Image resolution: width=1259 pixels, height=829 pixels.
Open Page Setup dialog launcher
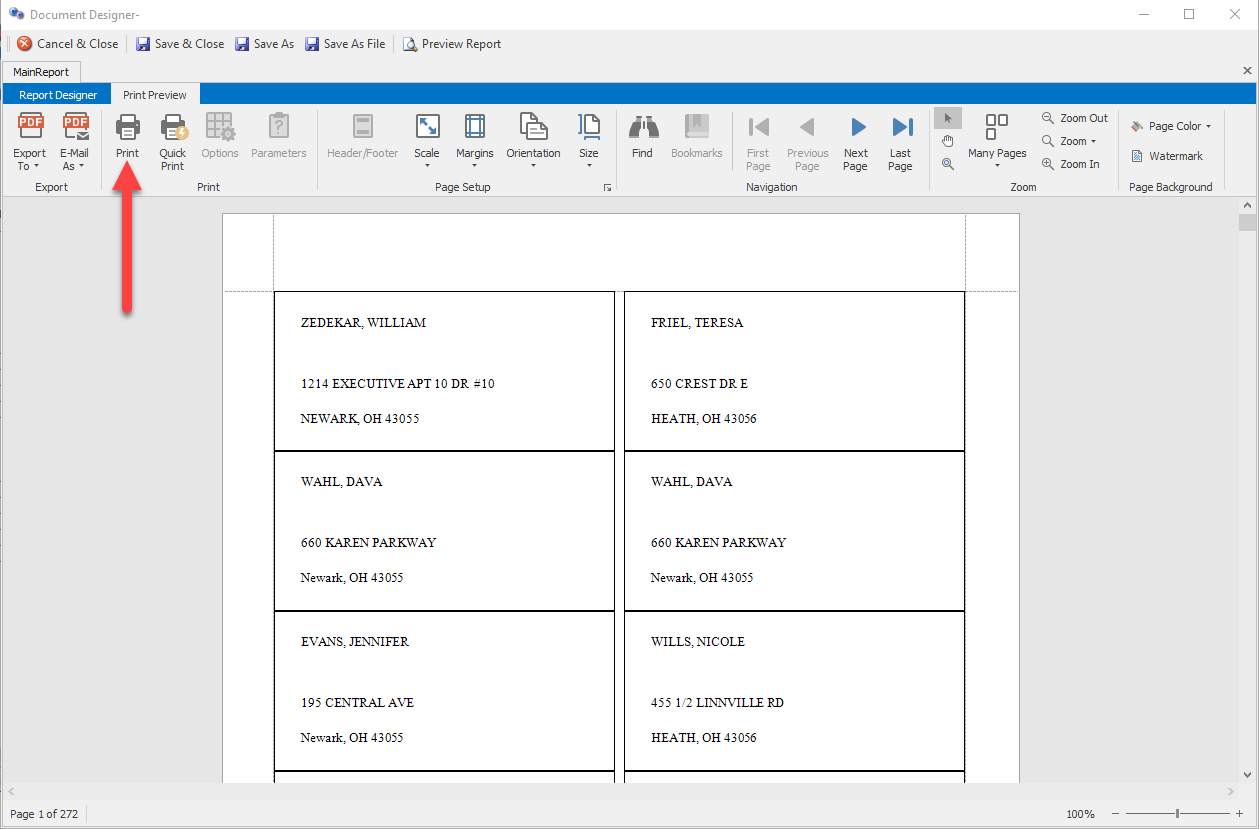[607, 187]
